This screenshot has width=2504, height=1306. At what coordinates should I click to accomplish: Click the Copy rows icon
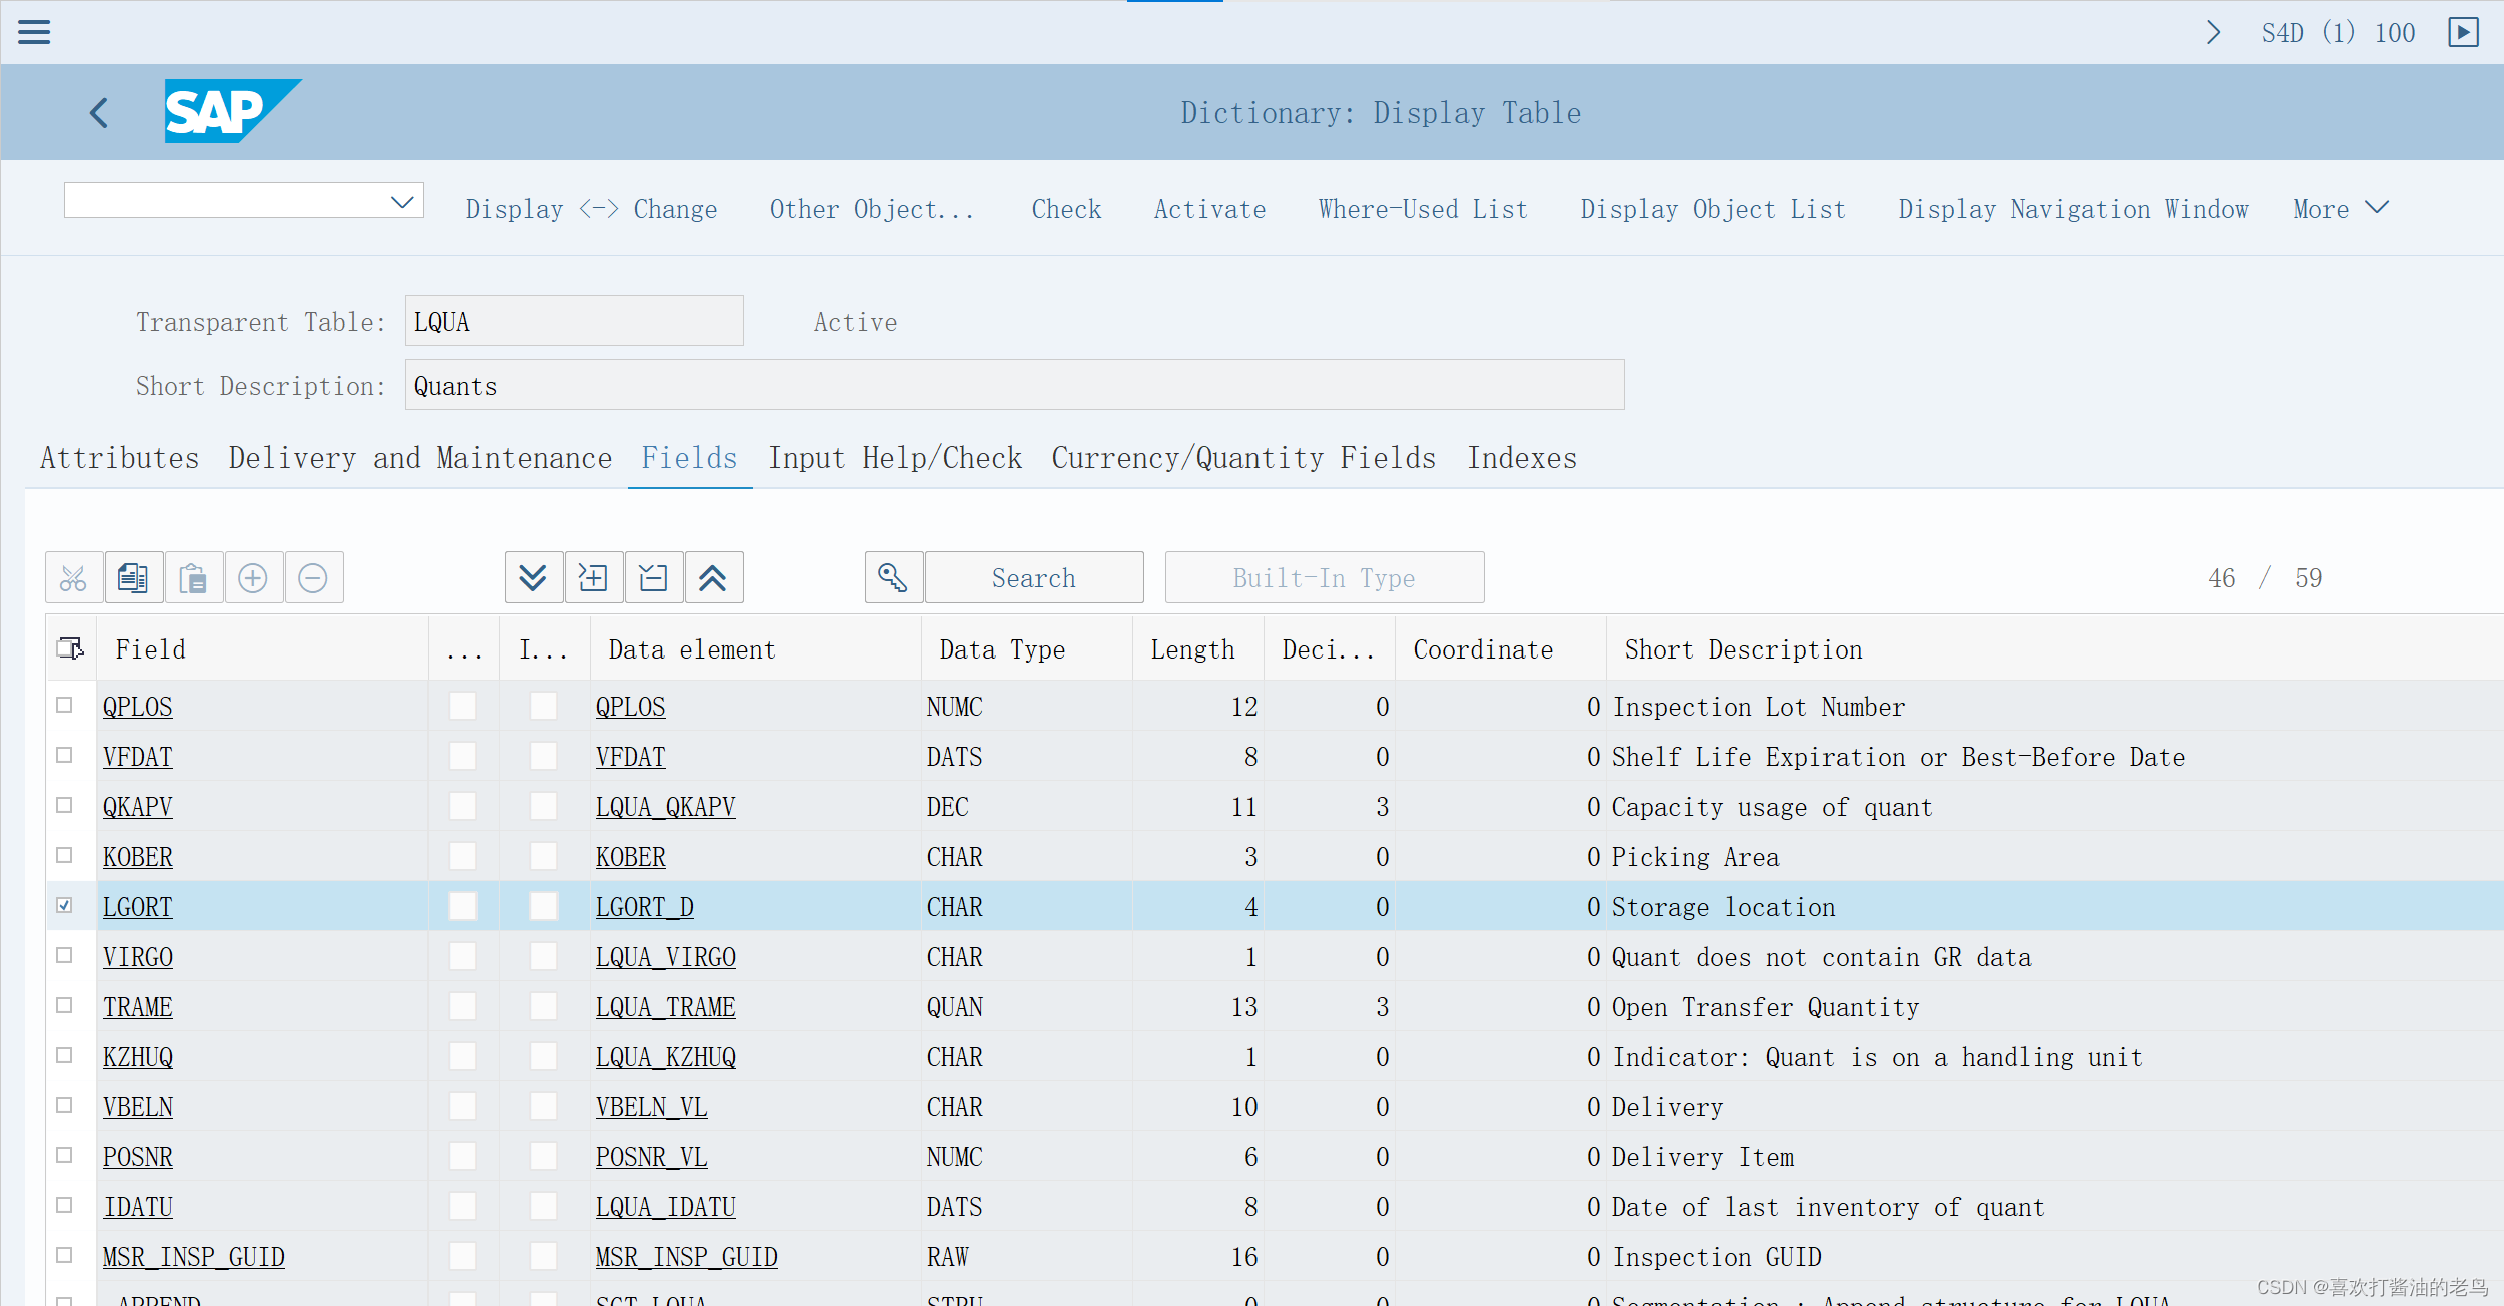[x=134, y=577]
